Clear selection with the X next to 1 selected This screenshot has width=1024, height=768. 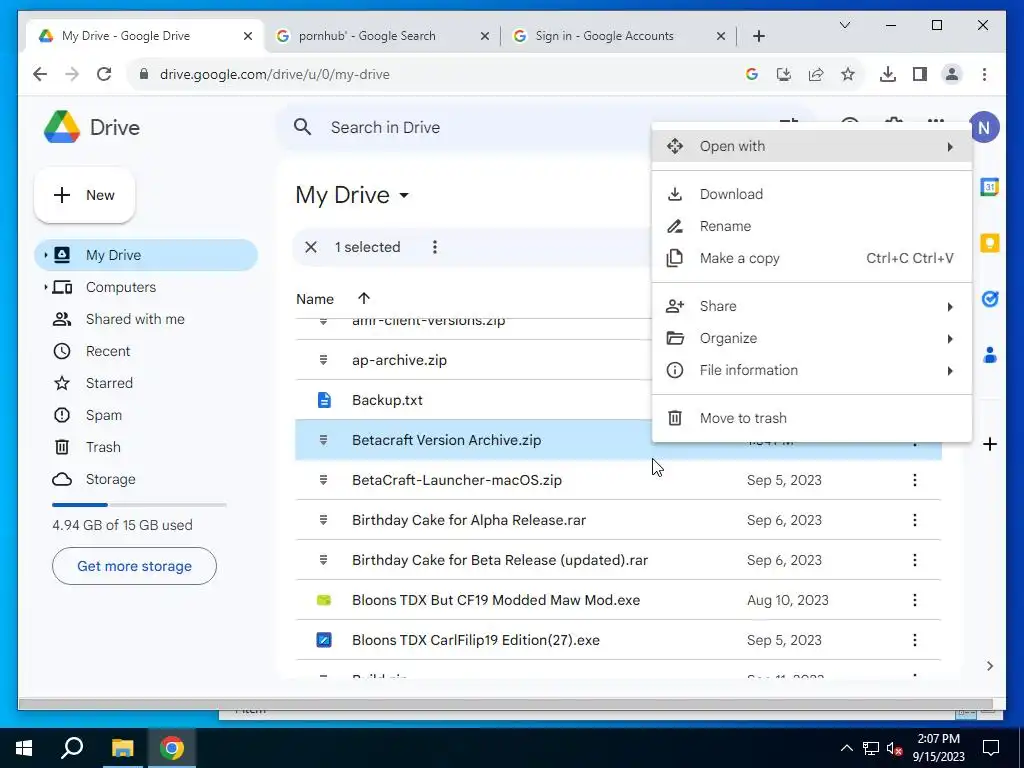coord(311,247)
